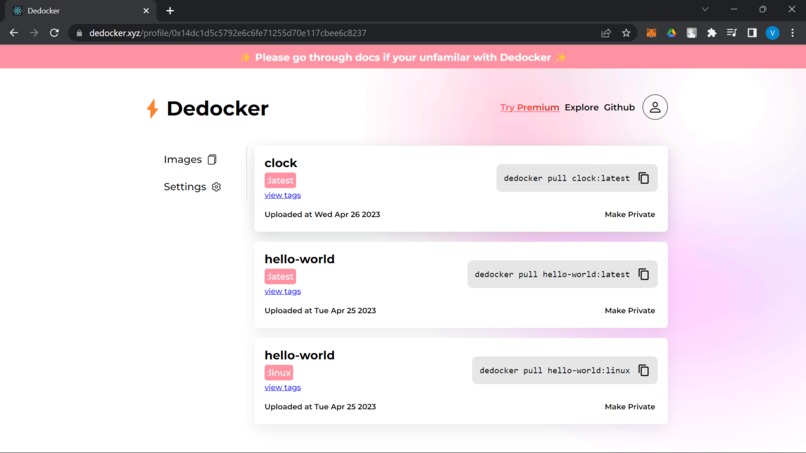View tags for hello-world latest image
The image size is (806, 453).
click(283, 292)
